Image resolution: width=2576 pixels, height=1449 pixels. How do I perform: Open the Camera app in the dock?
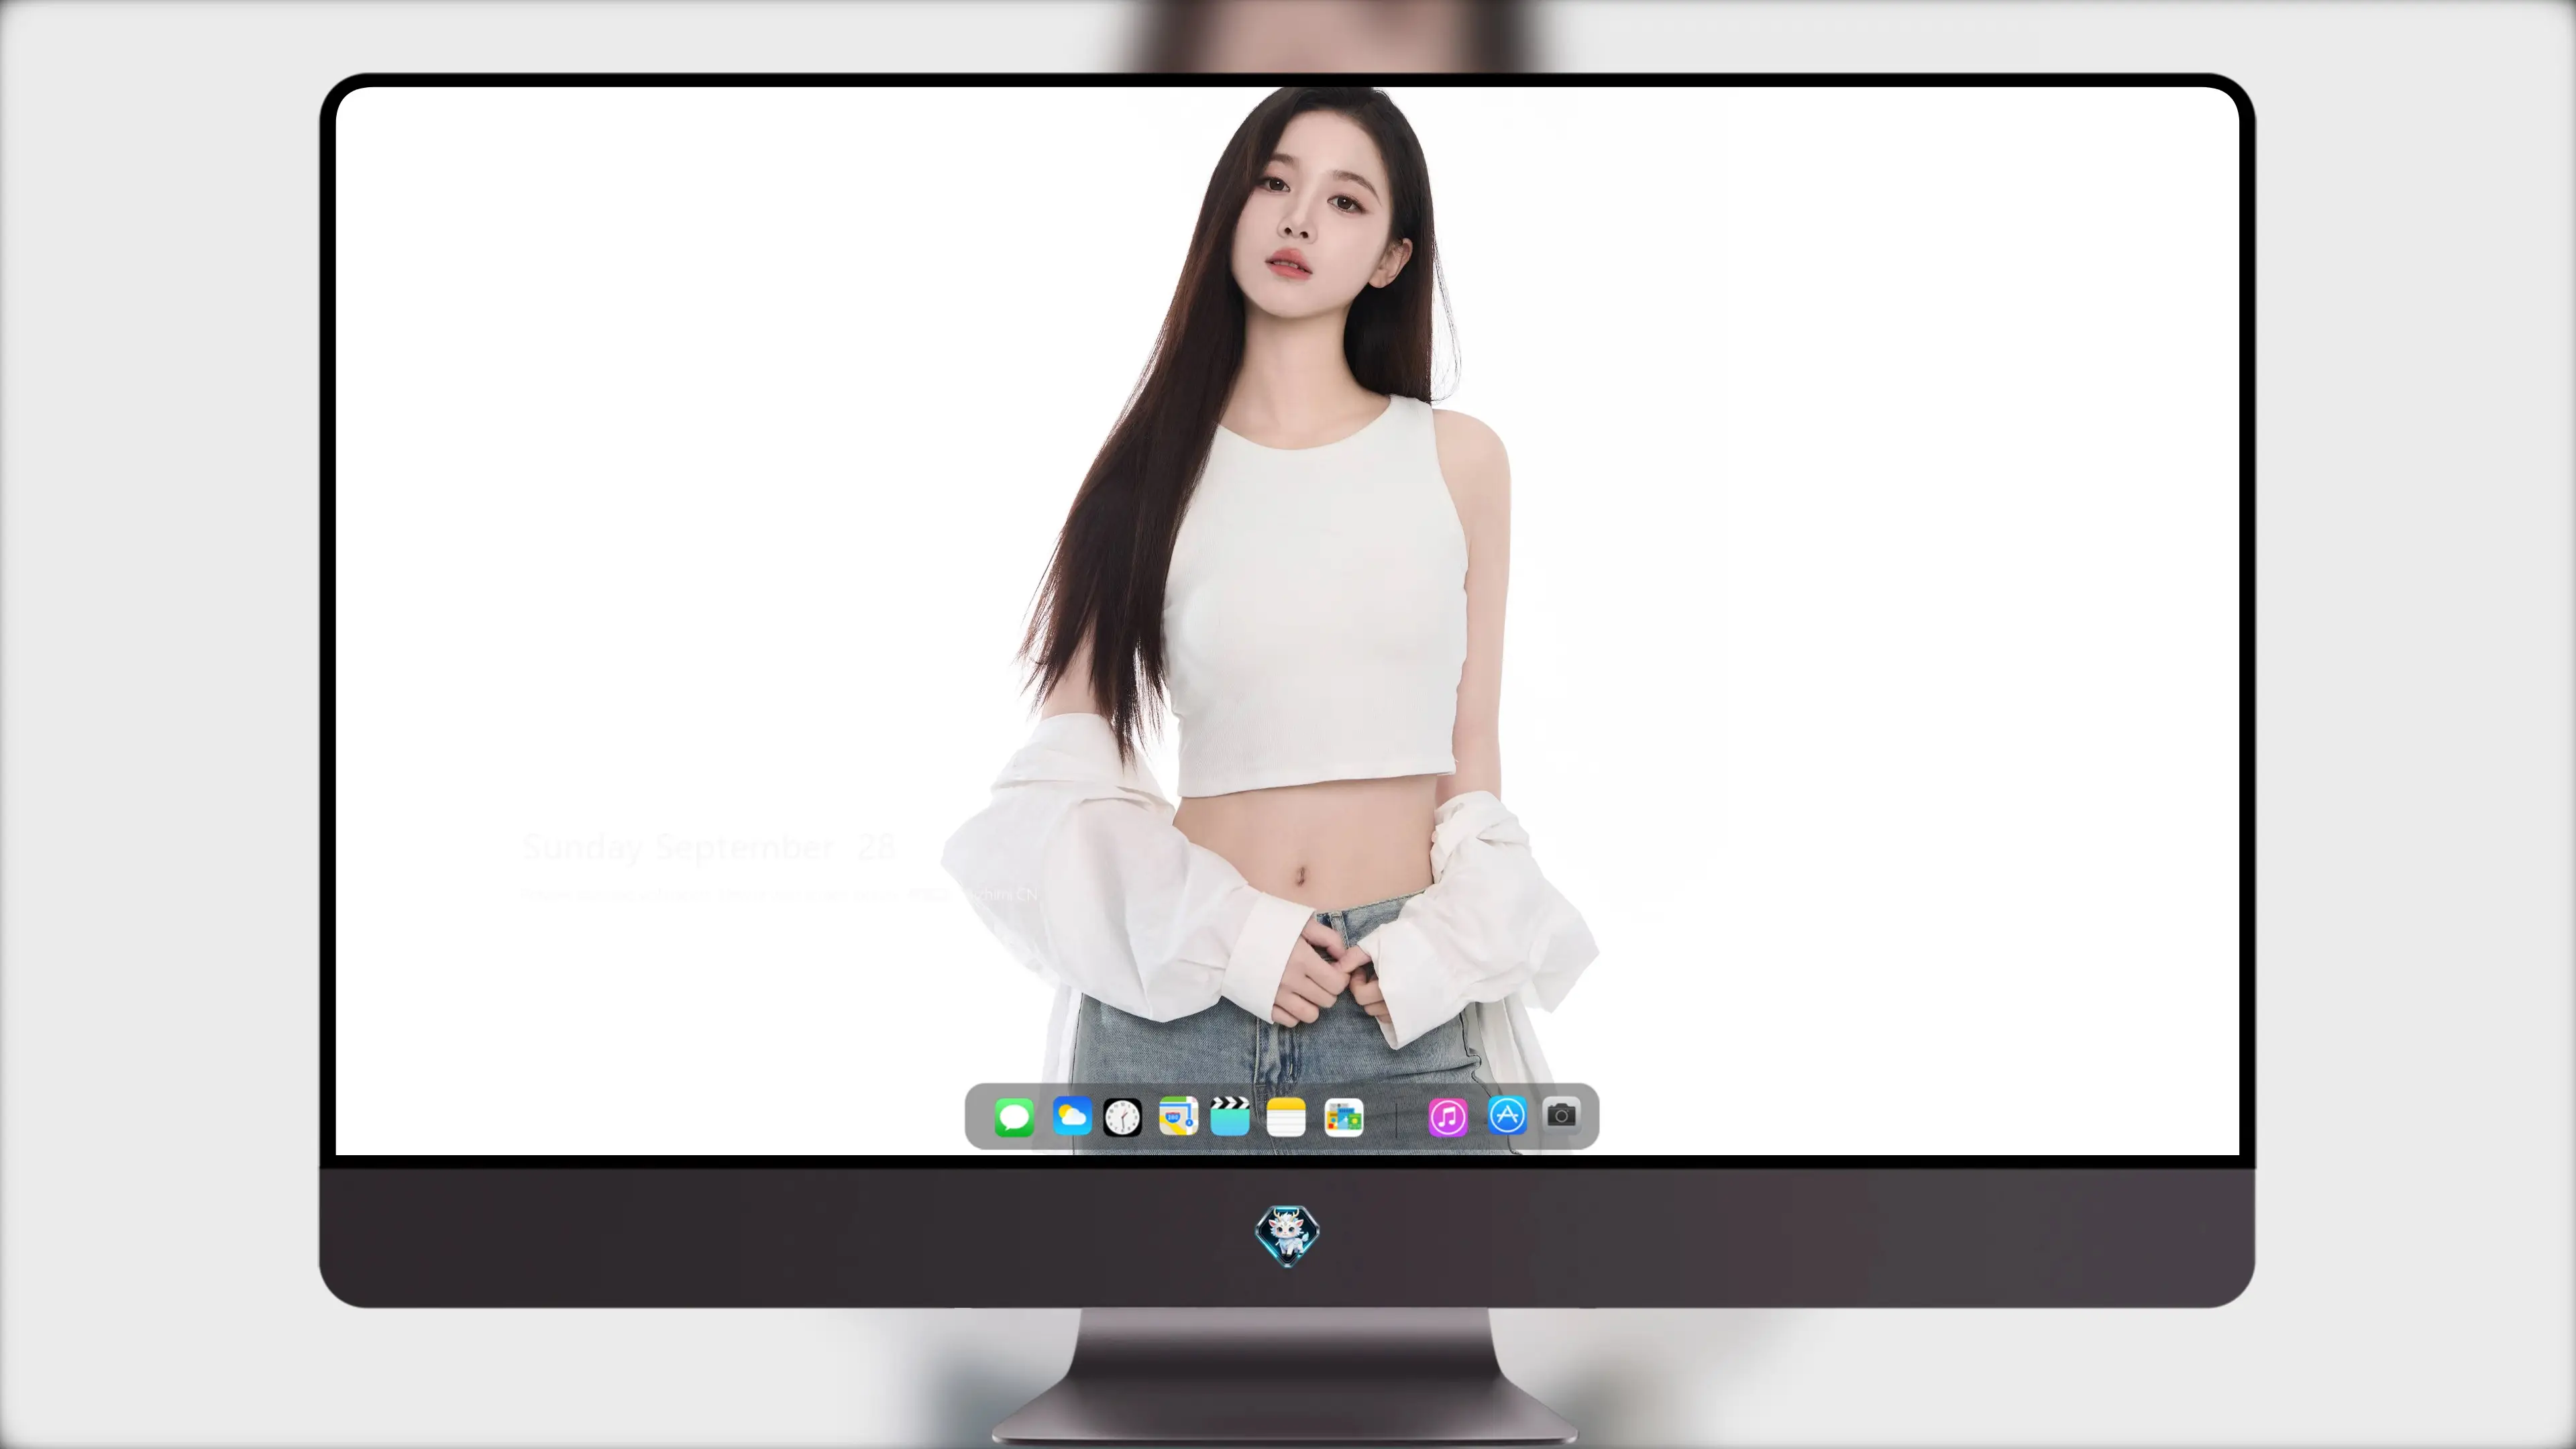click(x=1561, y=1114)
